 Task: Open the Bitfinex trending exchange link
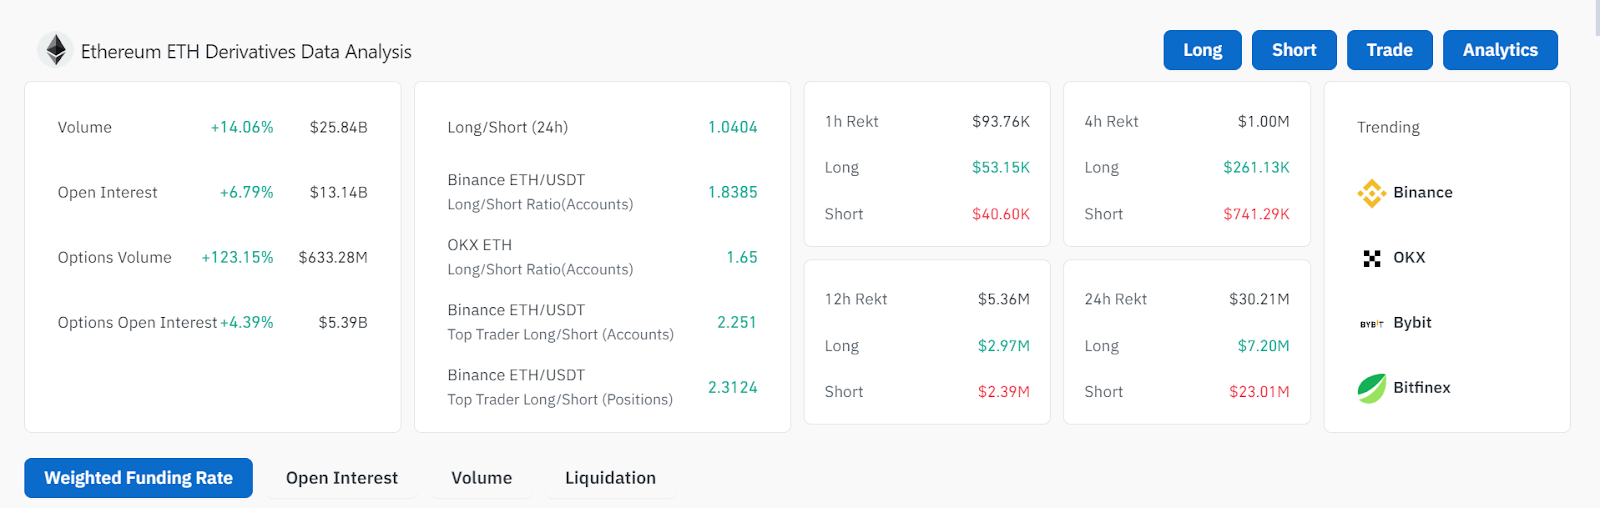click(x=1421, y=388)
